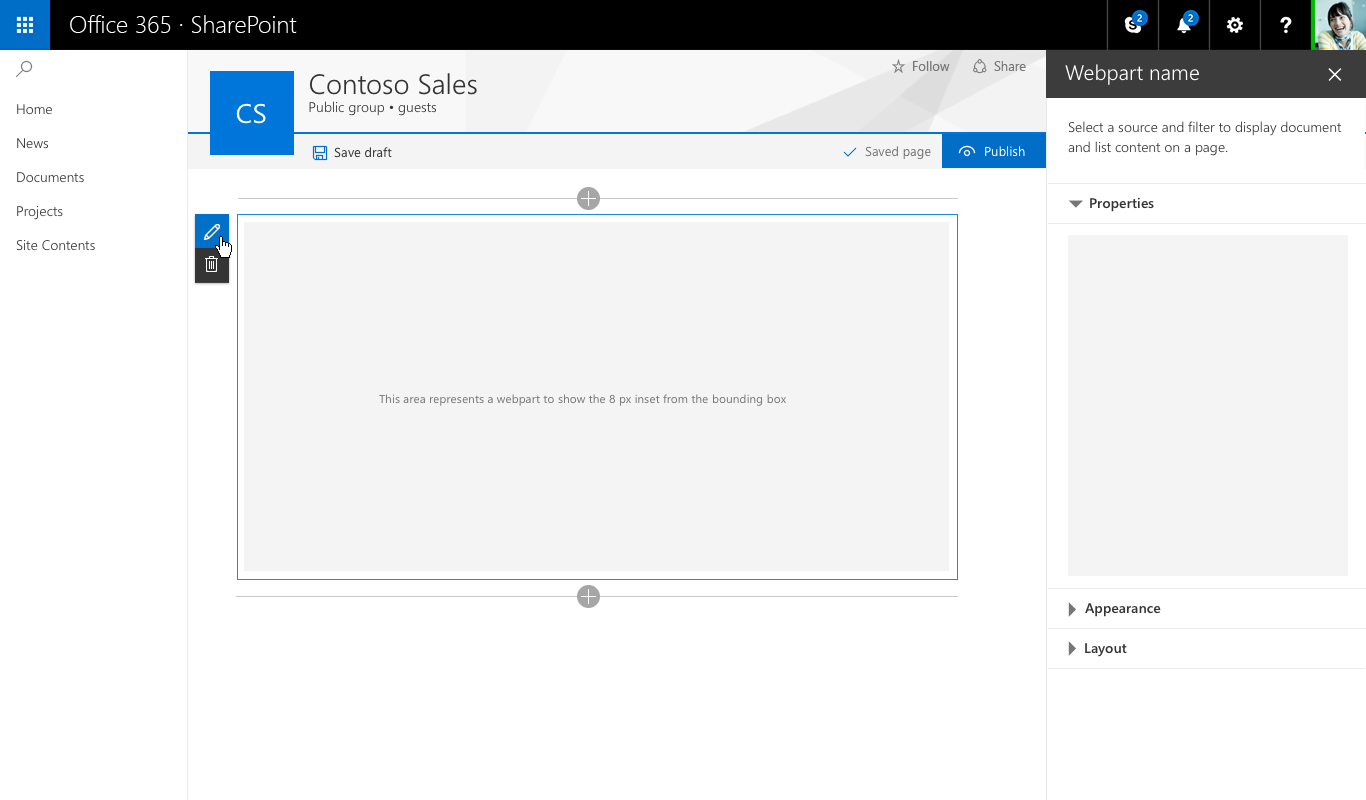The image size is (1366, 800).
Task: Close the Webpart name panel
Action: coord(1334,74)
